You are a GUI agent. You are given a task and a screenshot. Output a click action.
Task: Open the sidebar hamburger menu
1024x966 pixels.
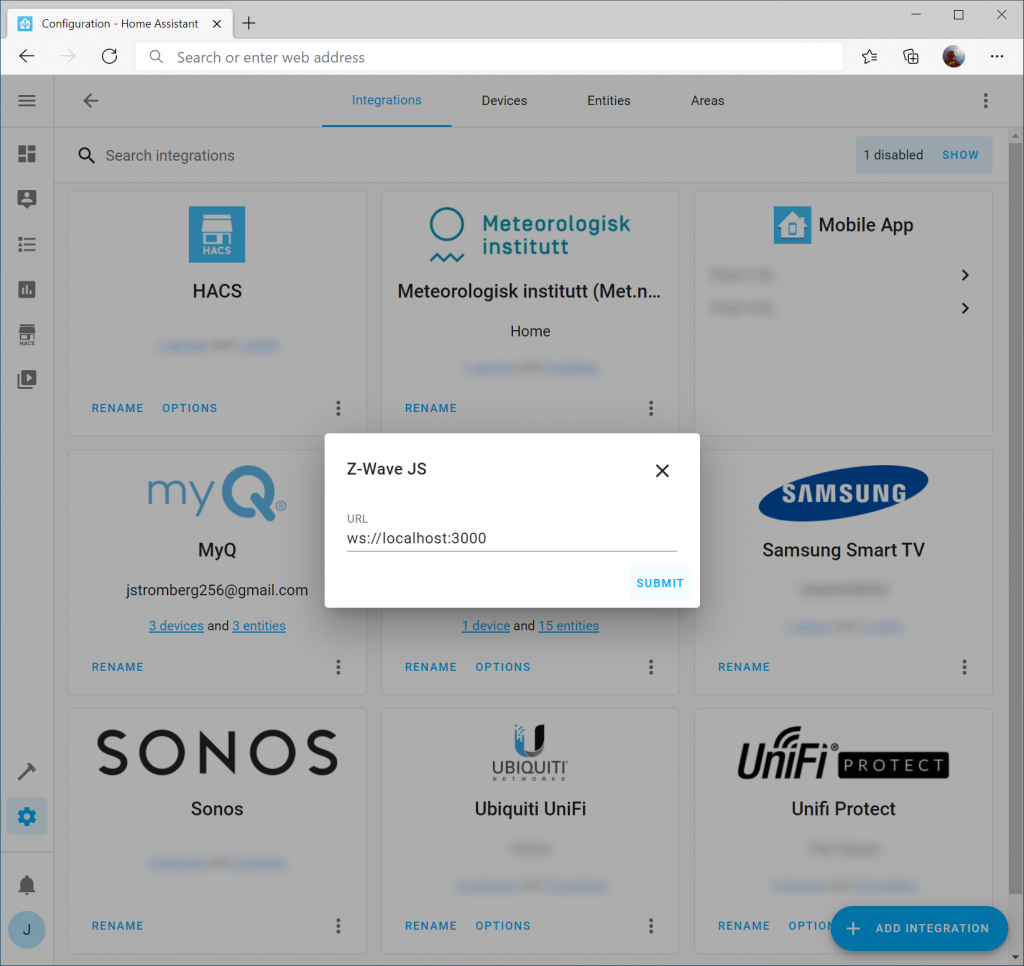point(27,101)
